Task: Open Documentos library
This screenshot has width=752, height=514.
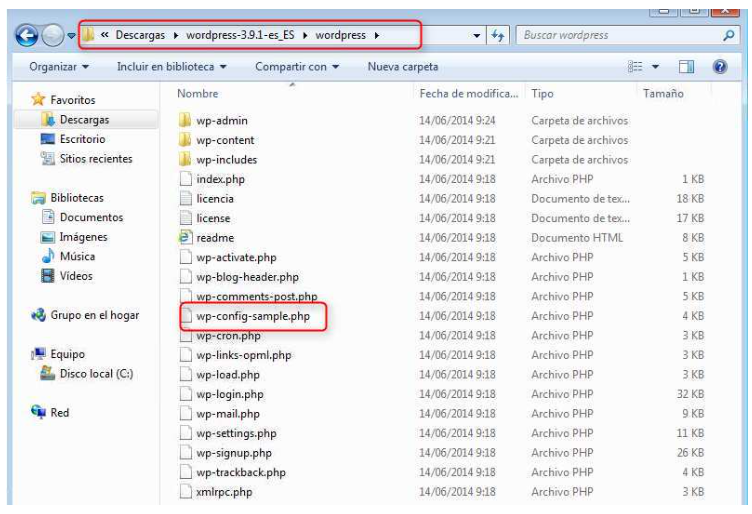Action: pyautogui.click(x=91, y=217)
